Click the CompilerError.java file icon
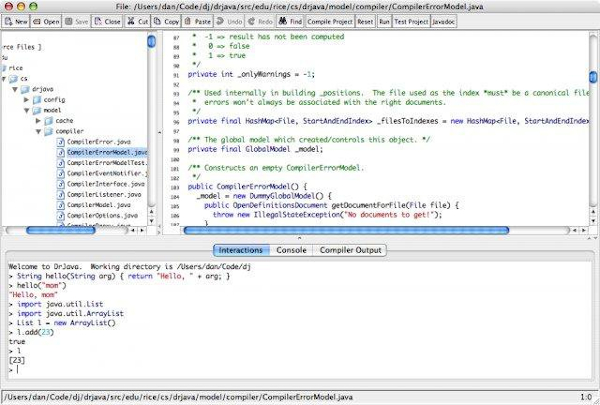Viewport: 600px width, 405px height. pyautogui.click(x=60, y=142)
